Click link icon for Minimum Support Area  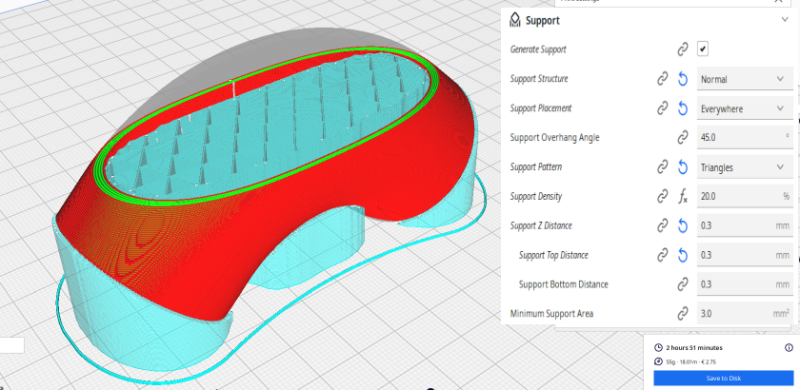[x=683, y=313]
